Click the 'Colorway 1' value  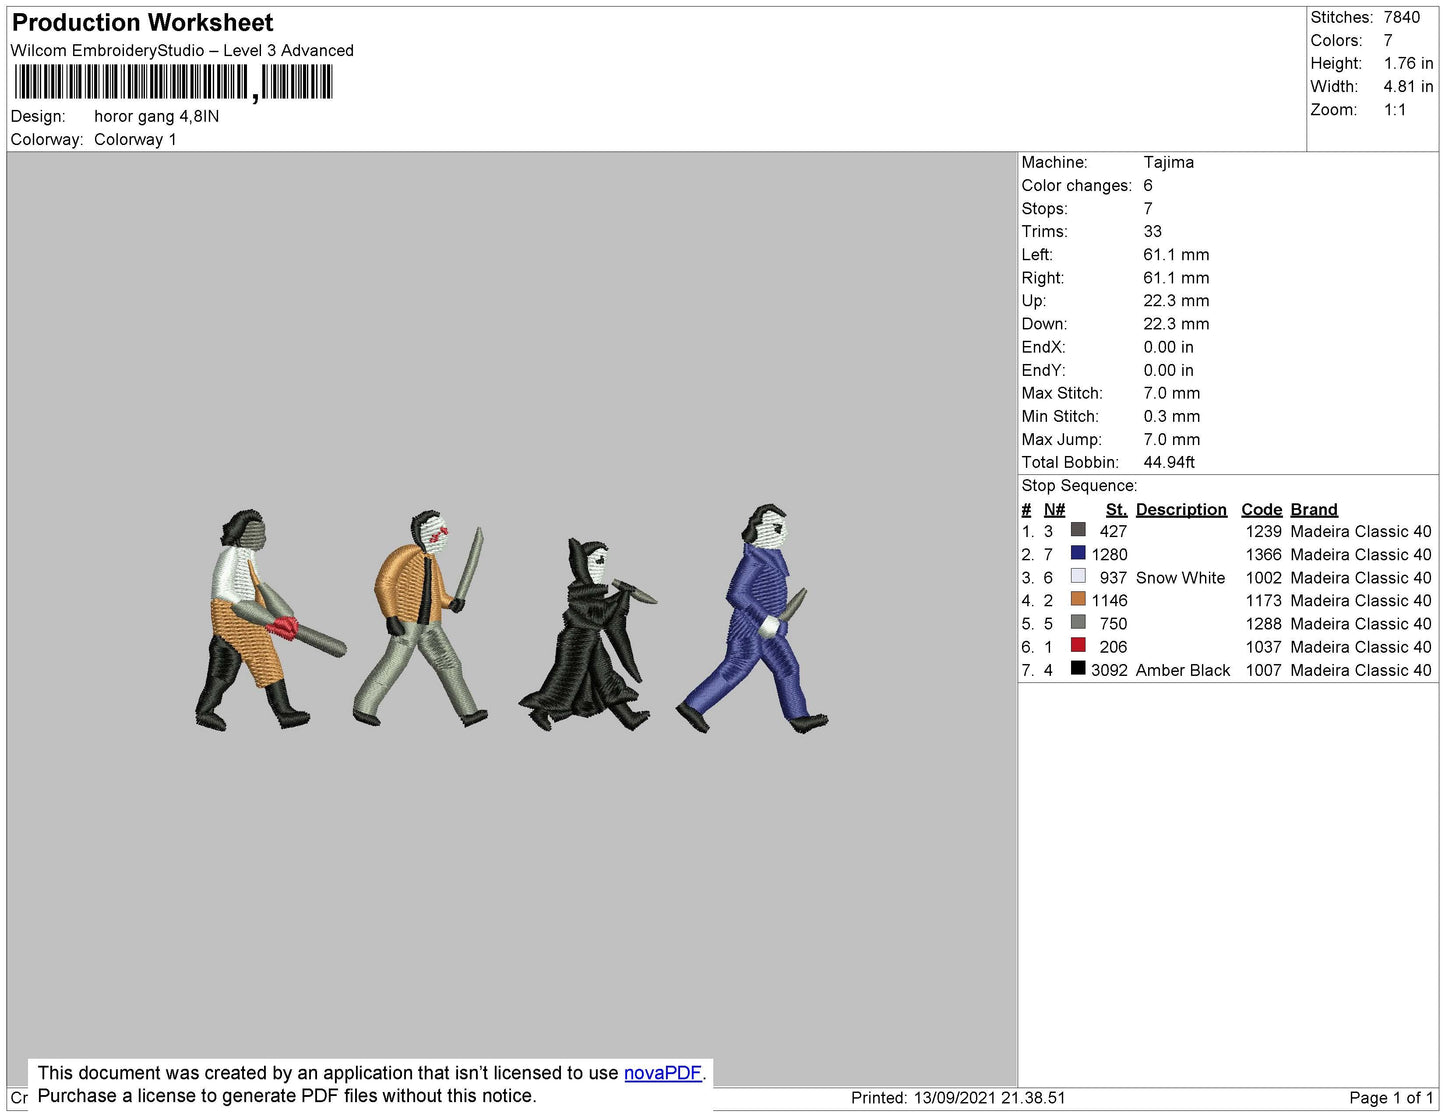[135, 139]
